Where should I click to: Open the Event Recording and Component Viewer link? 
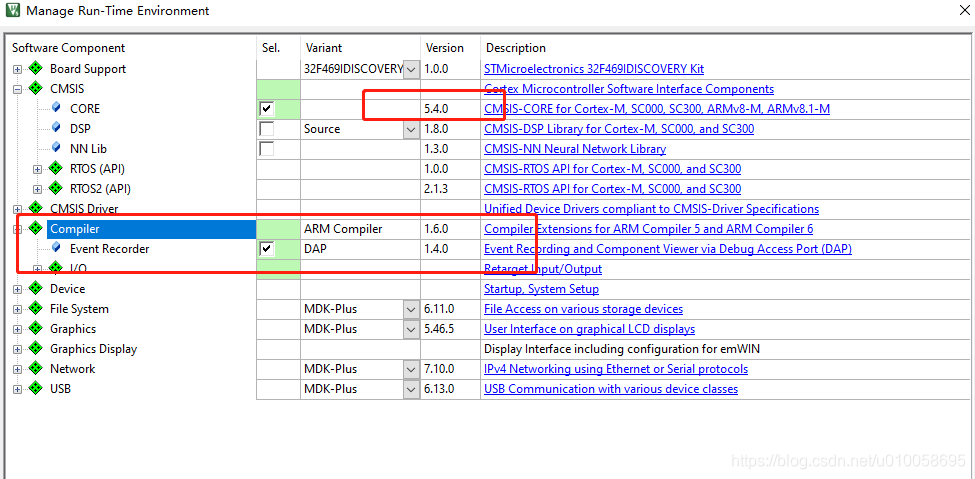point(668,249)
